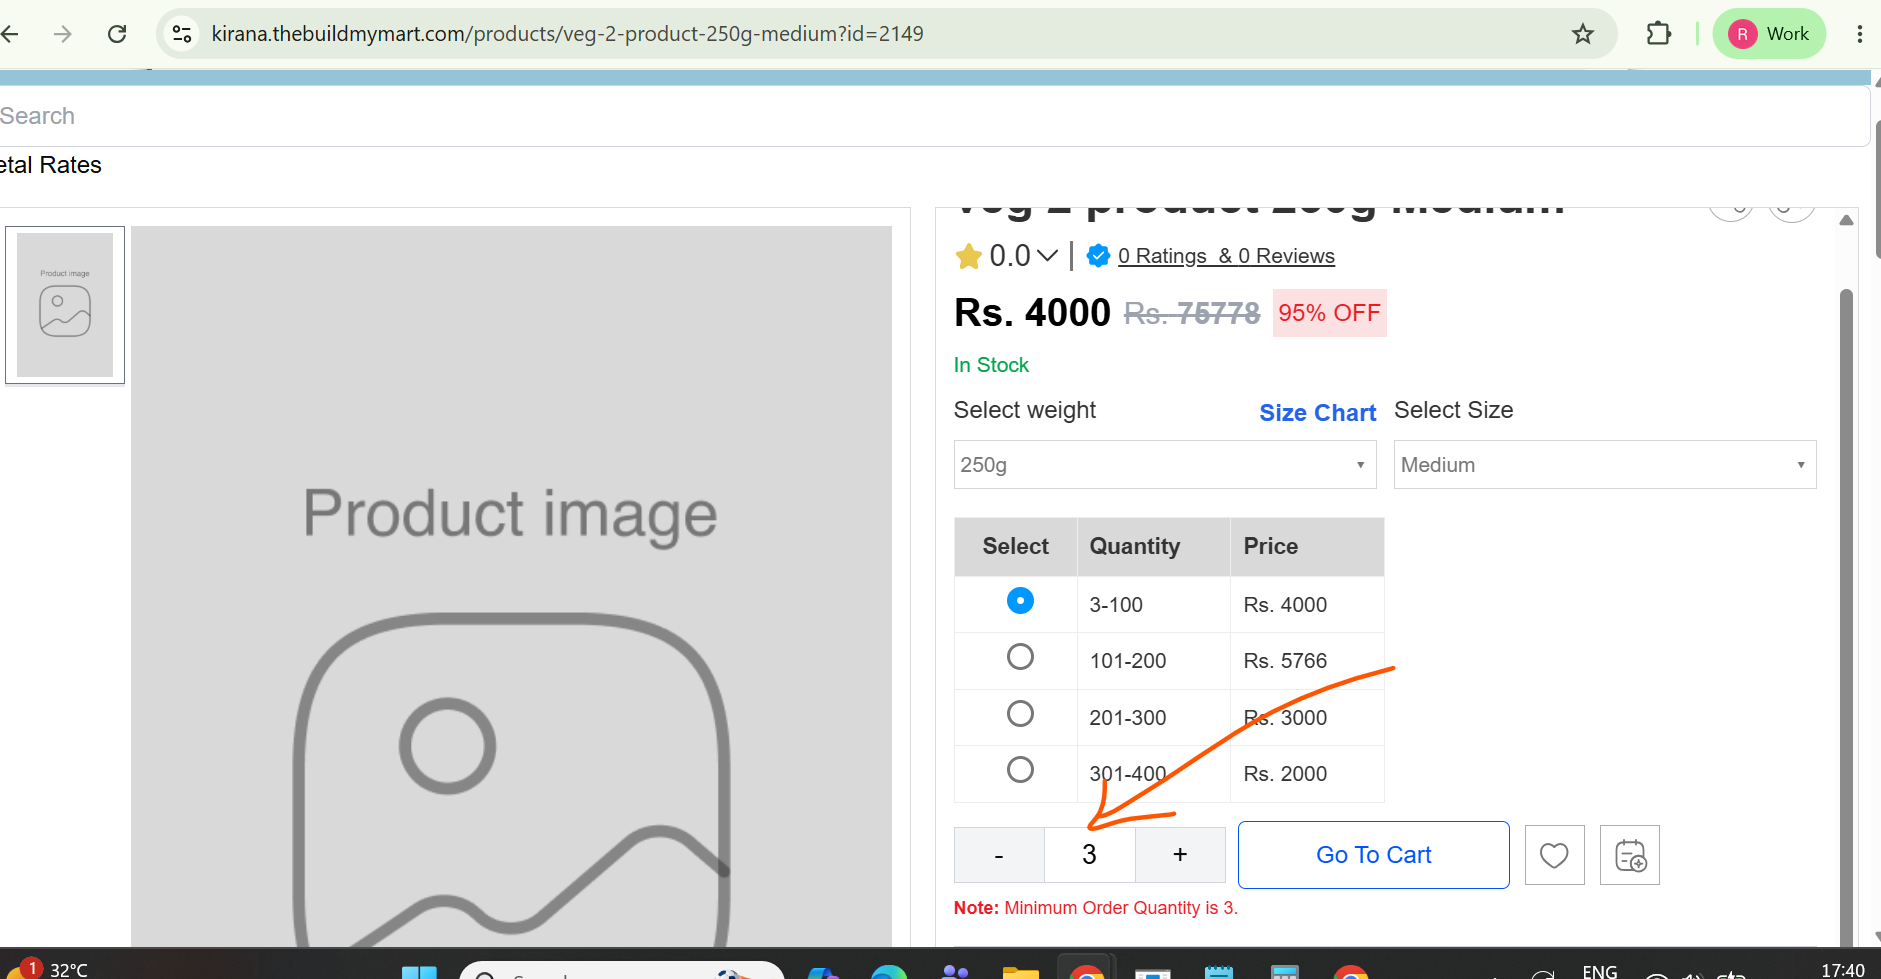The width and height of the screenshot is (1881, 979).
Task: Click the 95% OFF discount badge
Action: [1329, 313]
